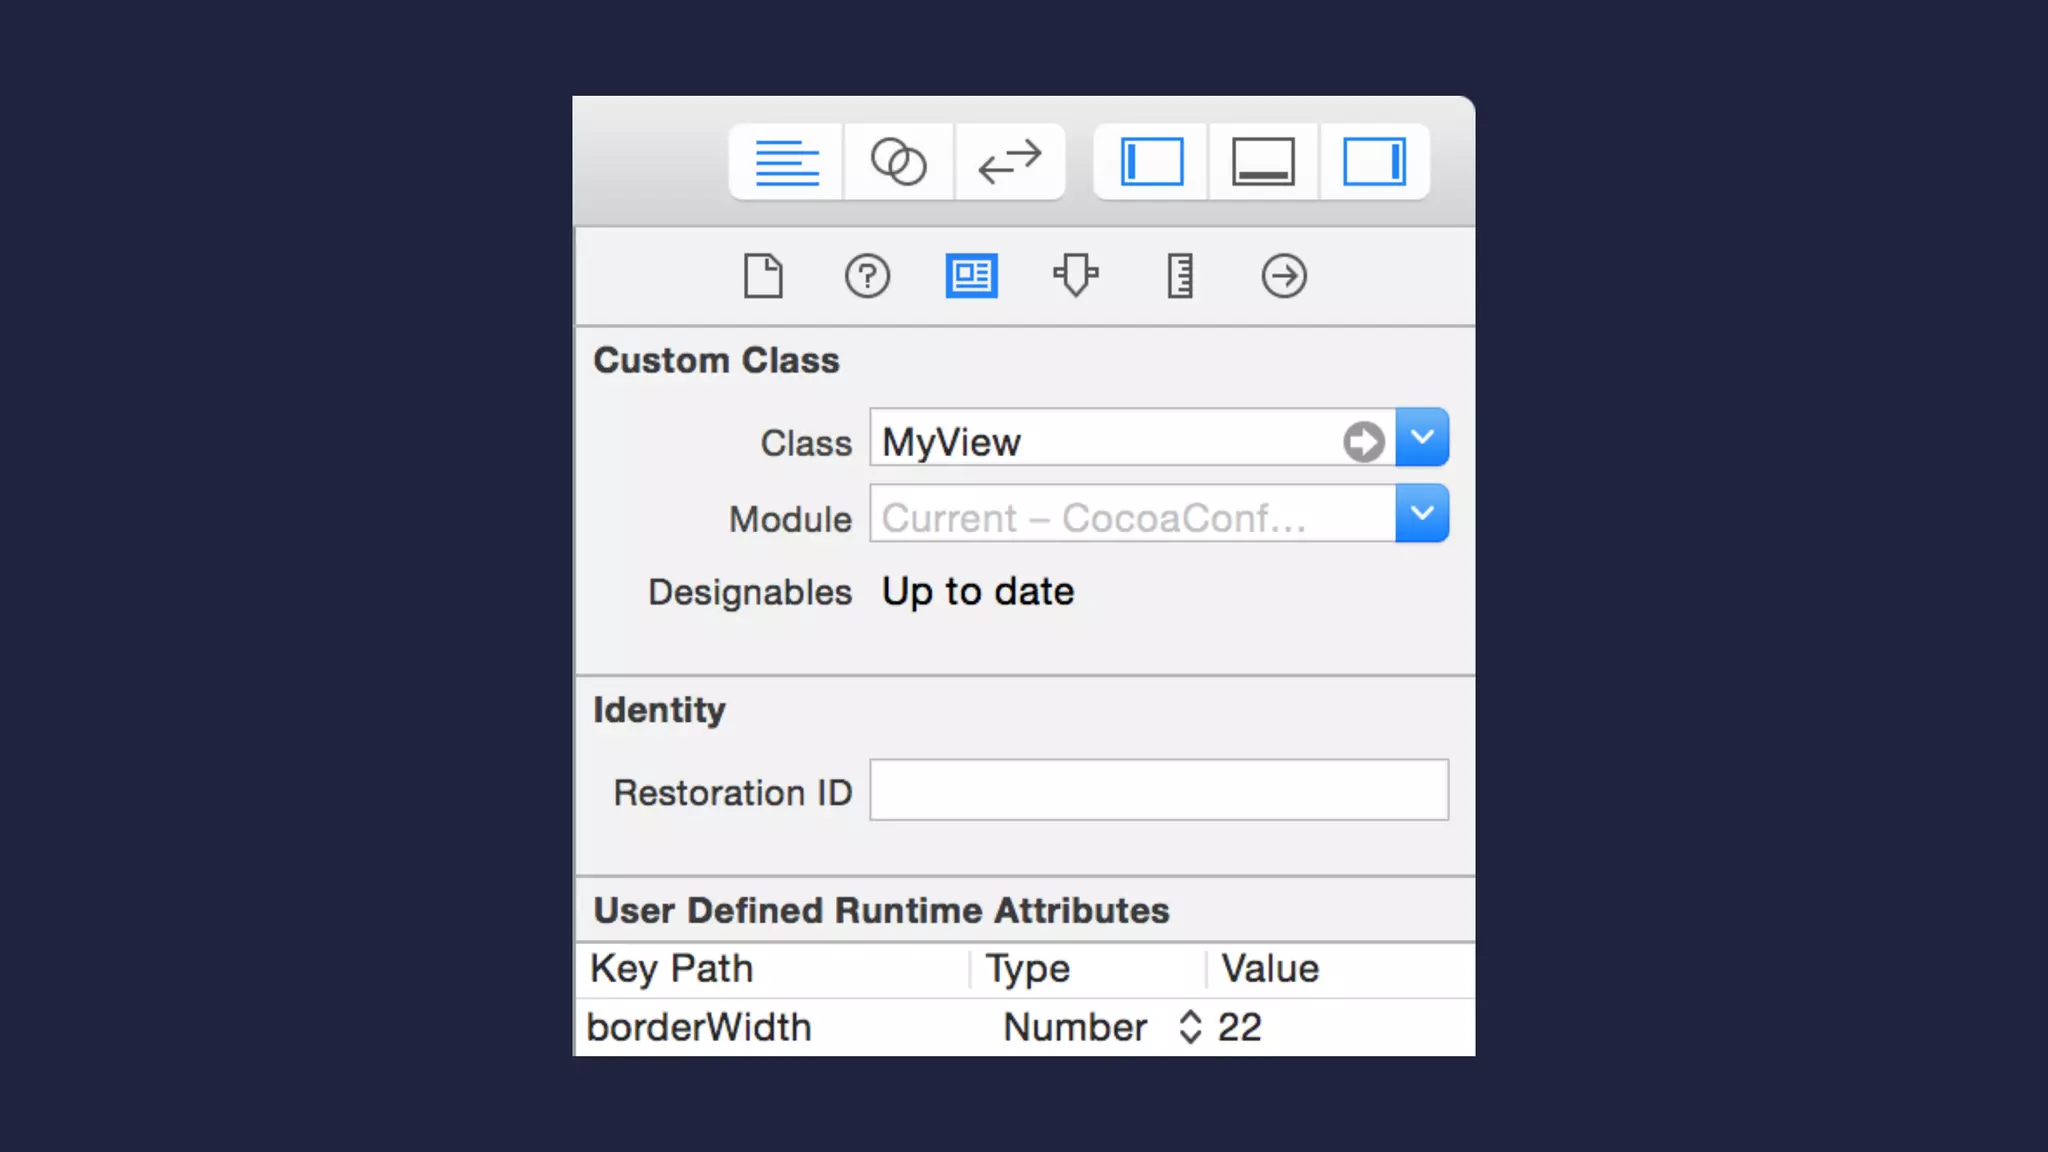Toggle the Utilities inspector panel
The width and height of the screenshot is (2048, 1152).
[x=1374, y=162]
